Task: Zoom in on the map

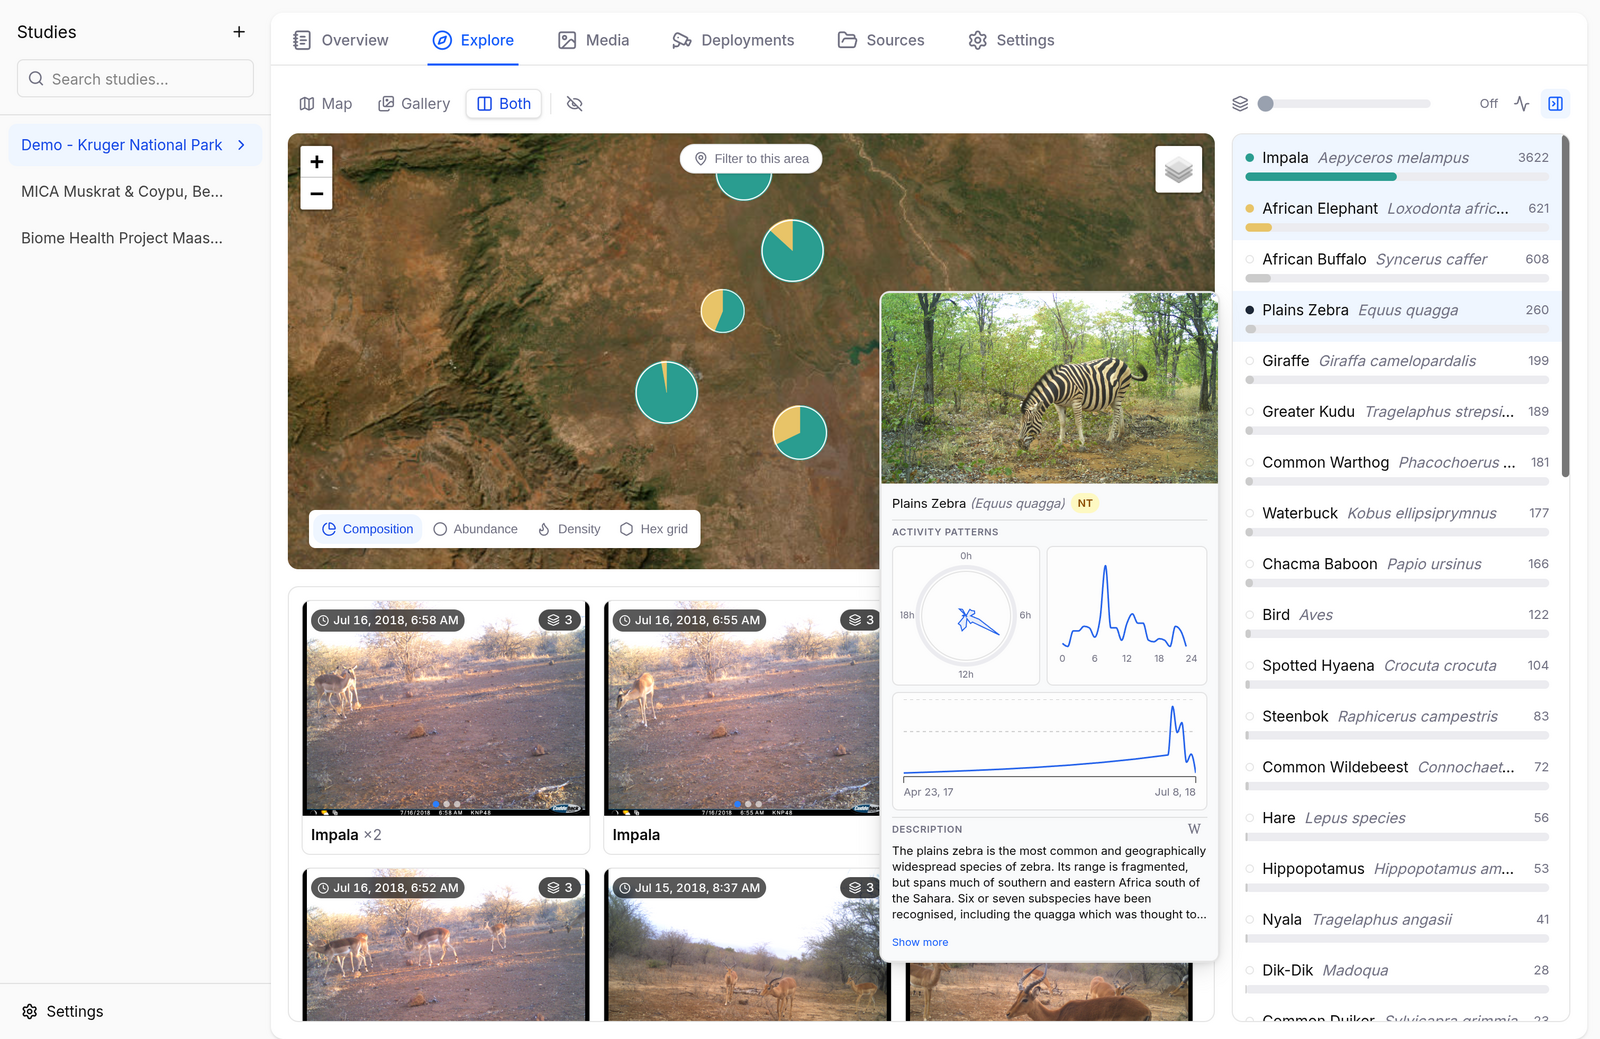Action: click(316, 162)
